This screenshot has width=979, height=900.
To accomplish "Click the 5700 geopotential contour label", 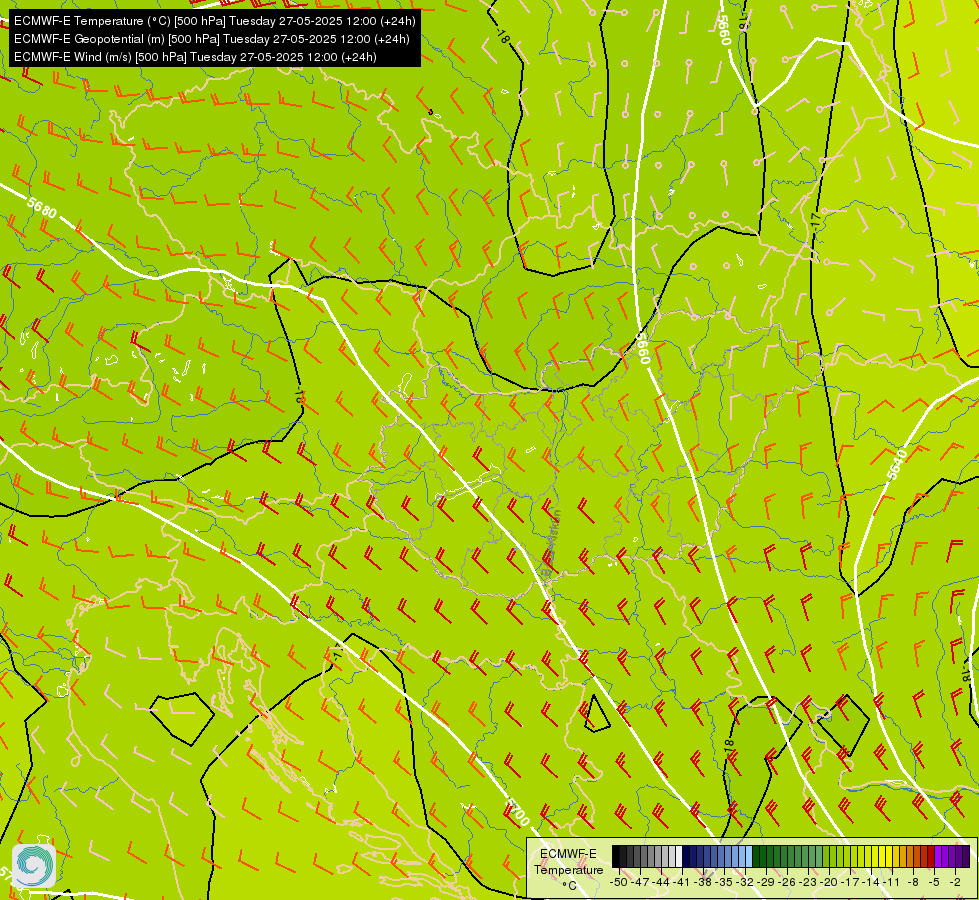I will pyautogui.click(x=516, y=813).
